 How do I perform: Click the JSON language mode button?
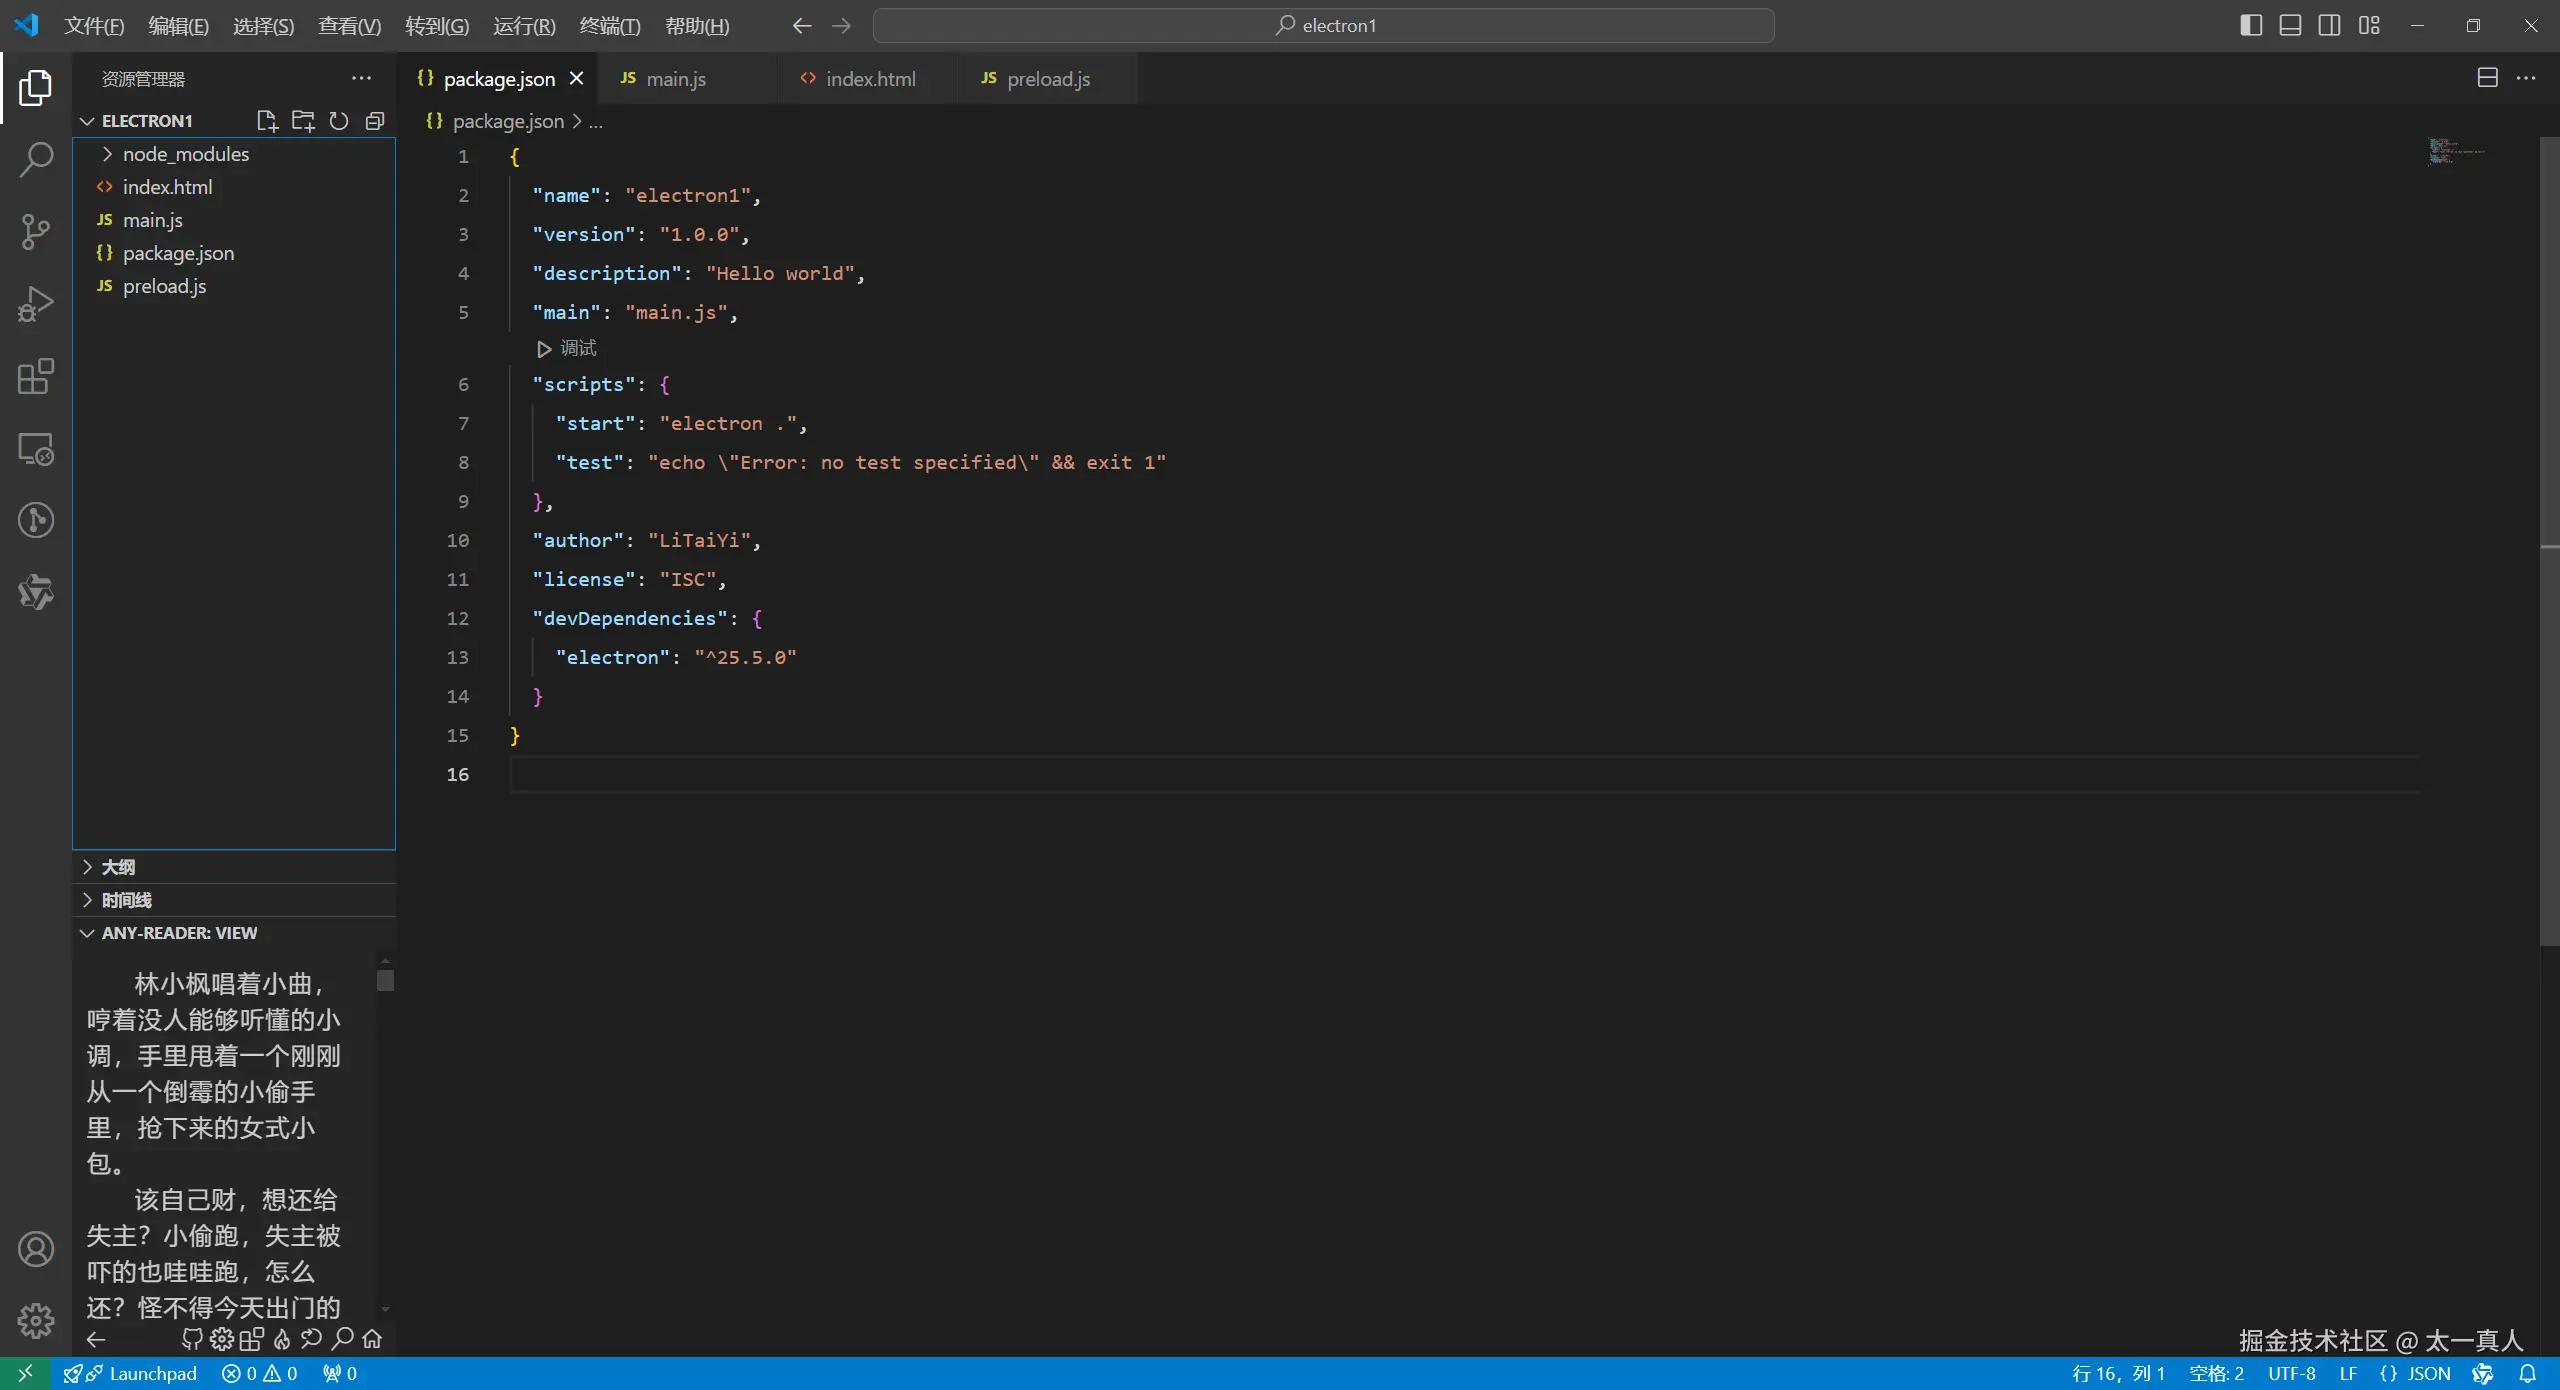[2415, 1373]
